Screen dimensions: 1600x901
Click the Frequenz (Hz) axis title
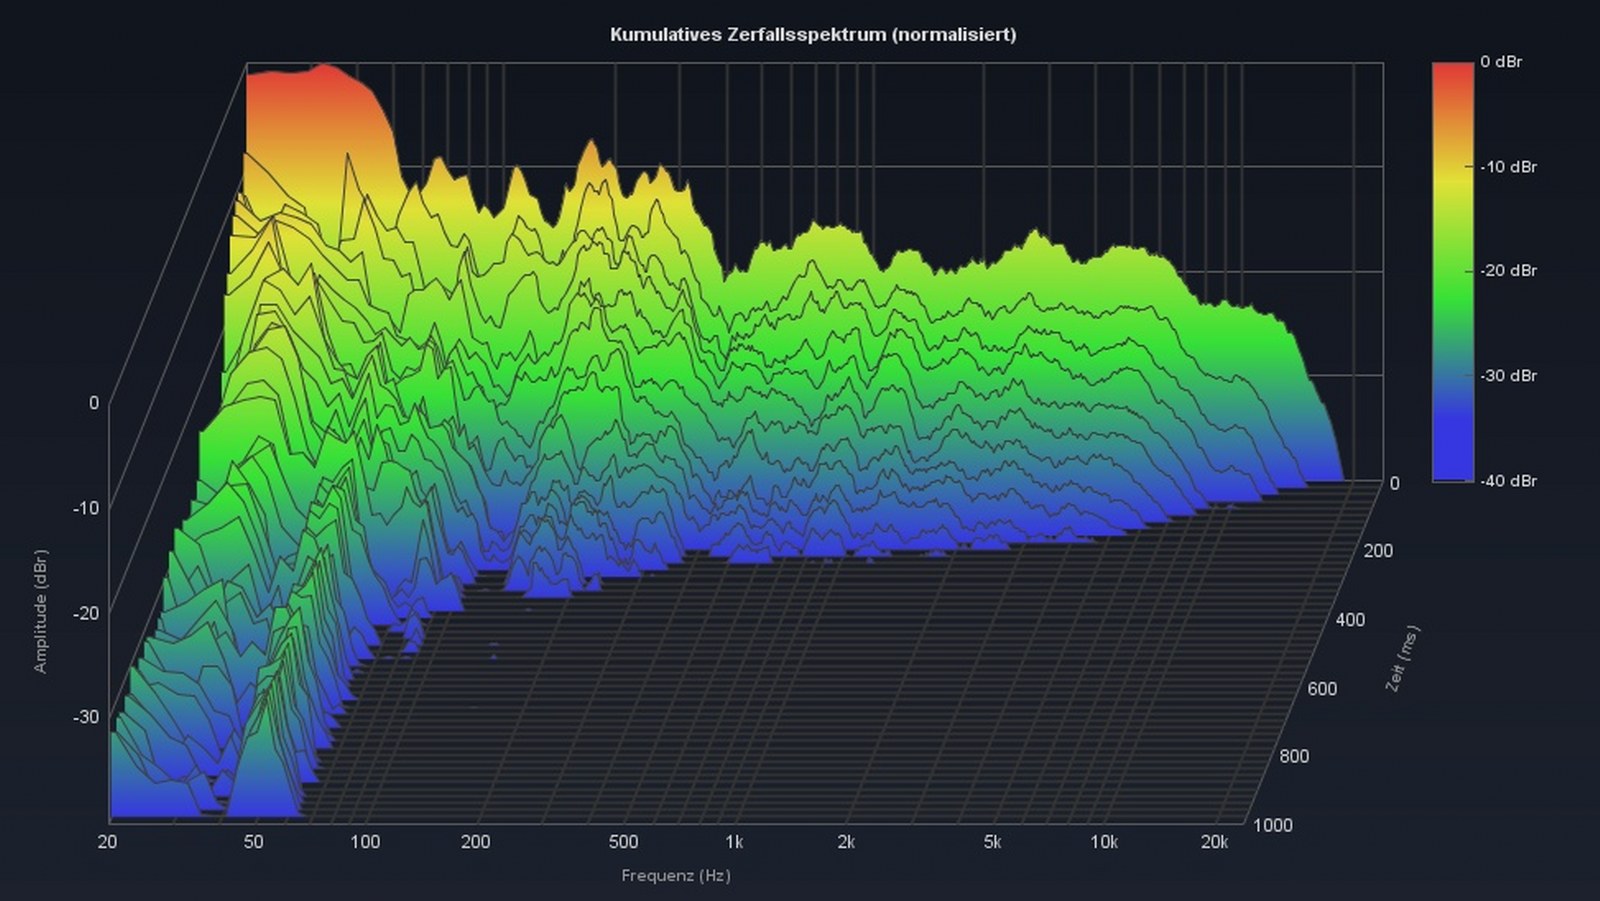click(x=676, y=876)
